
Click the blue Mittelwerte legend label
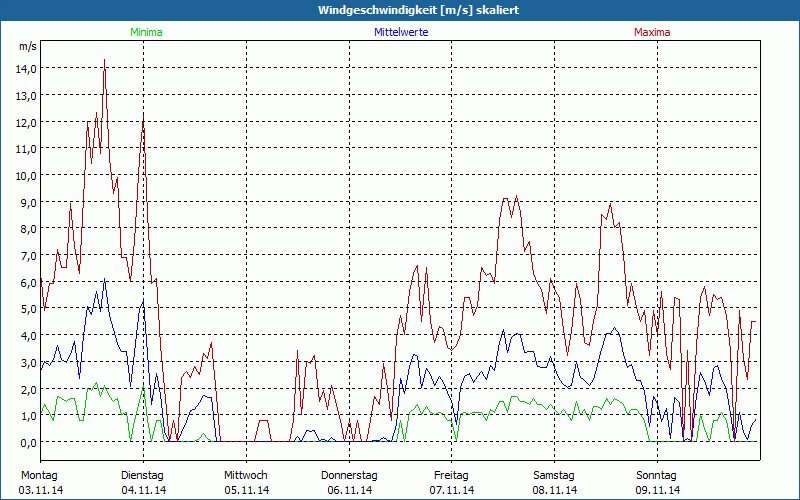point(400,32)
